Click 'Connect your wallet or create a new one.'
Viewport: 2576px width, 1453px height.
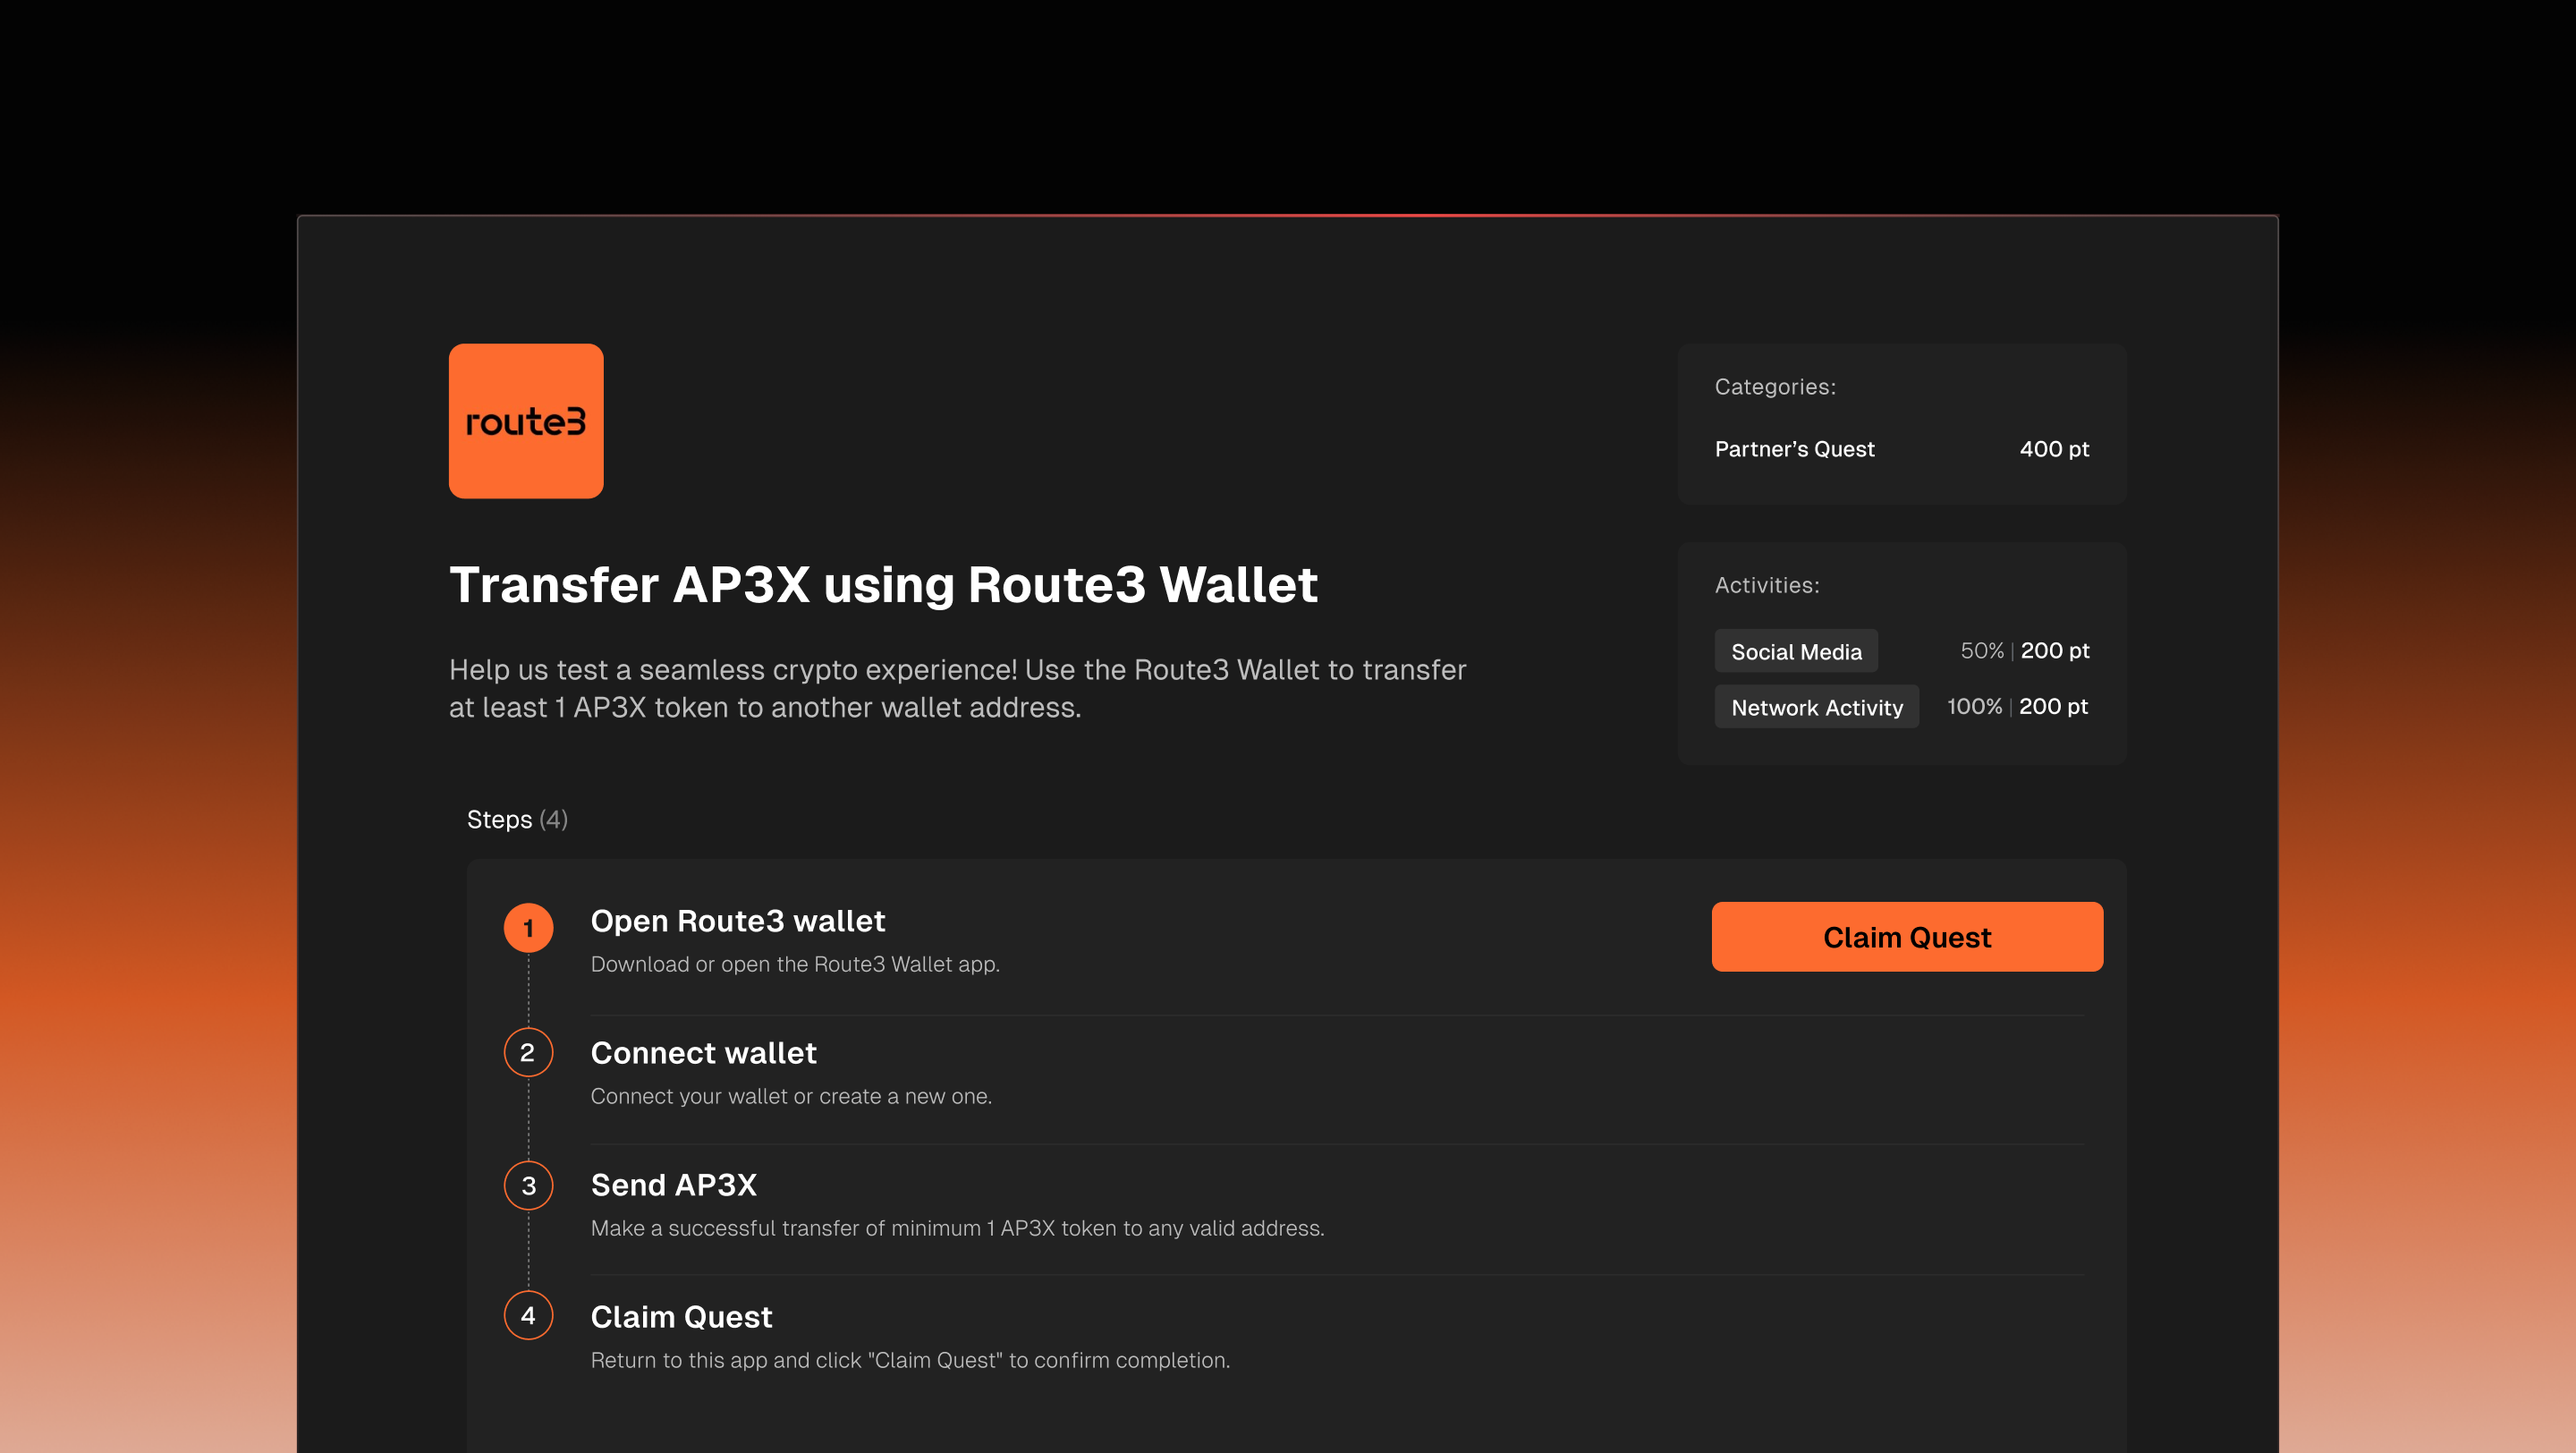point(791,1096)
